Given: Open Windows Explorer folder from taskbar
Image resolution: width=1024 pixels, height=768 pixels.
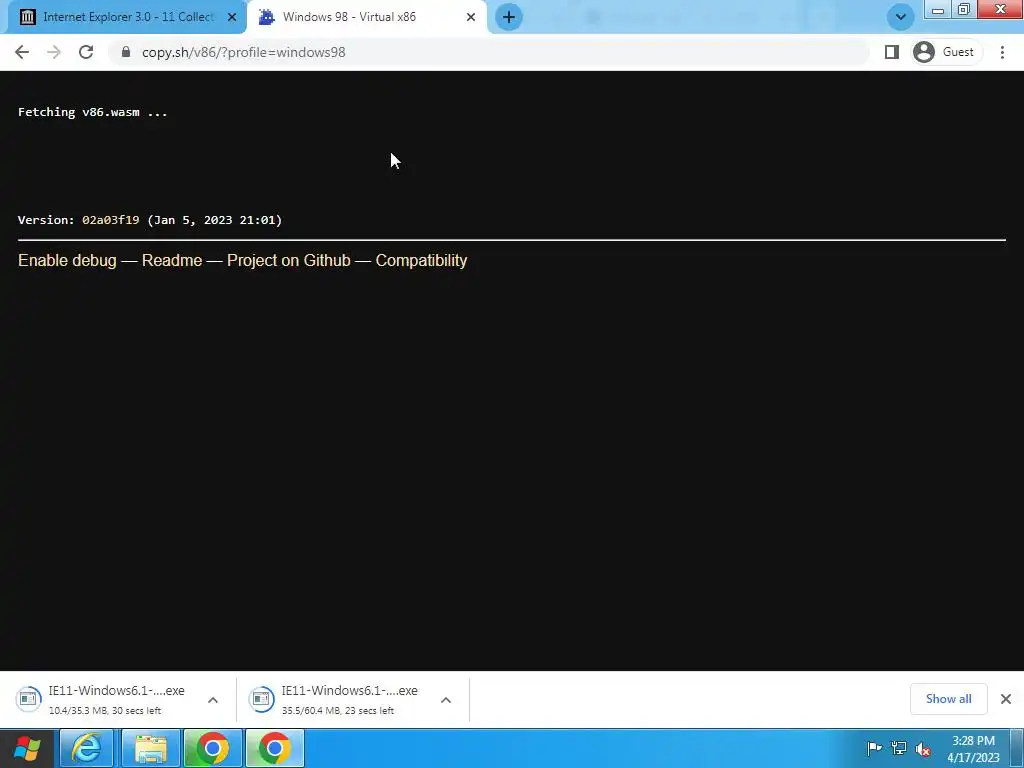Looking at the screenshot, I should click(151, 748).
